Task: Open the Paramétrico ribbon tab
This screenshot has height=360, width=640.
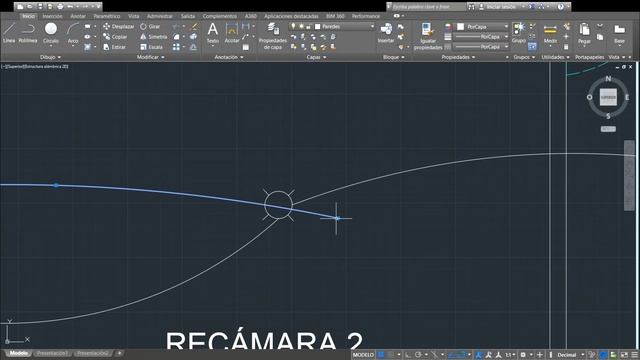Action: coord(107,16)
